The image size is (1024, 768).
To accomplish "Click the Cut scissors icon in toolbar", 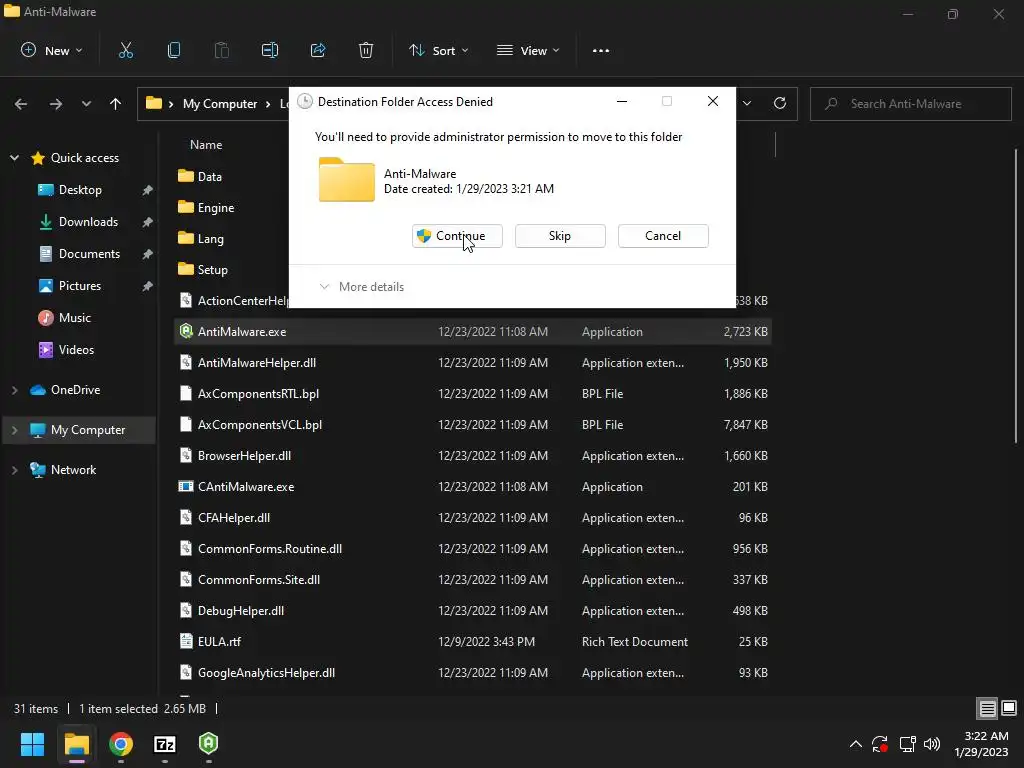I will click(x=125, y=50).
